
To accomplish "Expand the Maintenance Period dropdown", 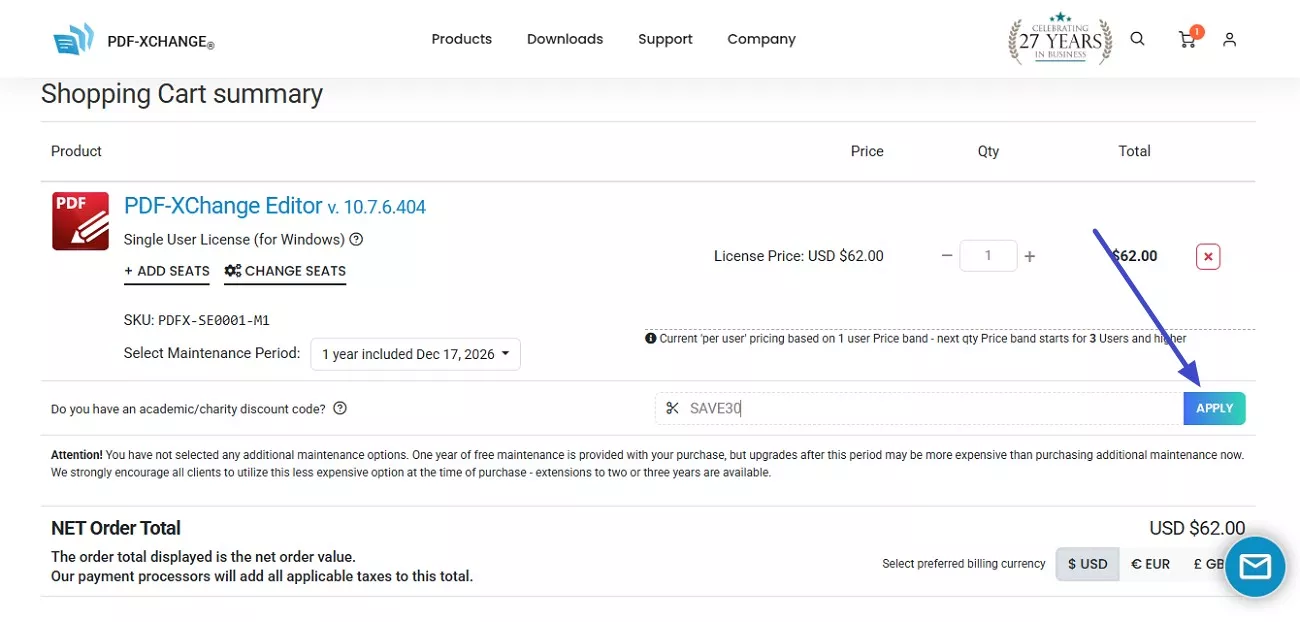I will 415,354.
